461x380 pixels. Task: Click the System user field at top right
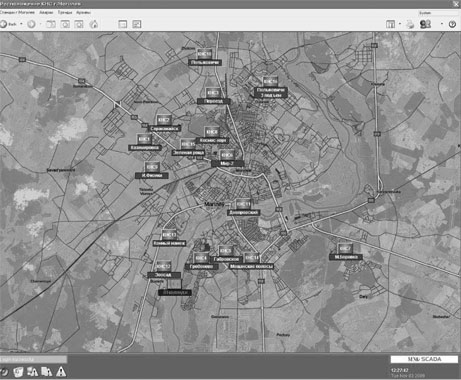(439, 13)
